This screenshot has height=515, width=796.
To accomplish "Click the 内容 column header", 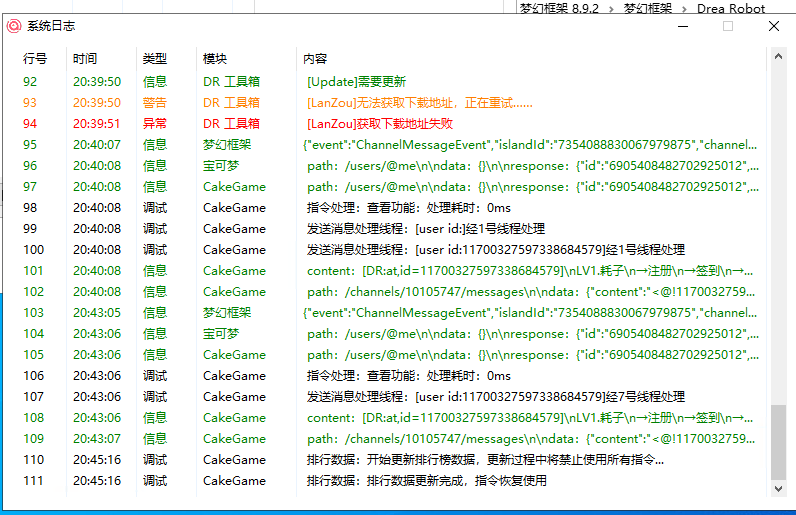I will coord(315,59).
